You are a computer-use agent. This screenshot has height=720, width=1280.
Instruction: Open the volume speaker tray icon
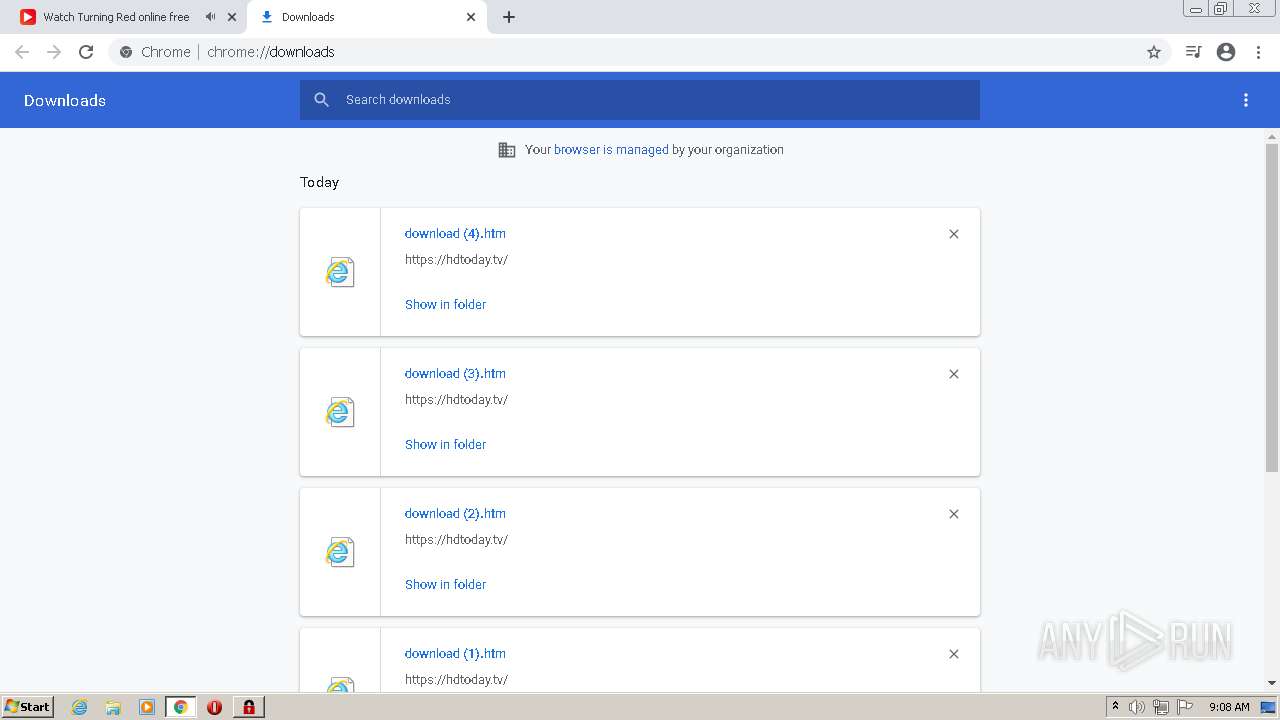(x=1137, y=707)
